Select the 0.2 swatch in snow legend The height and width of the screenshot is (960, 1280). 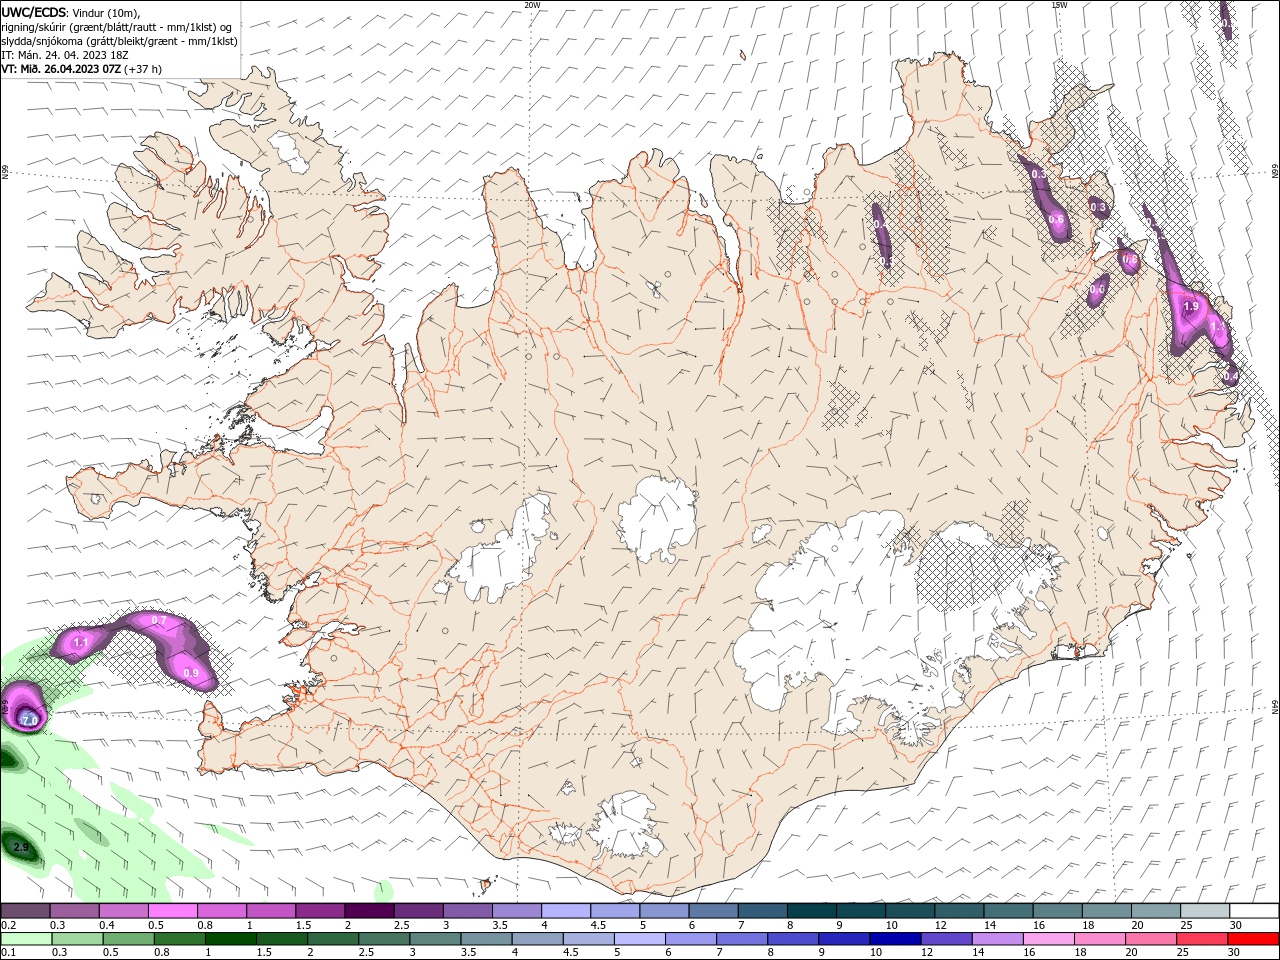[25, 911]
